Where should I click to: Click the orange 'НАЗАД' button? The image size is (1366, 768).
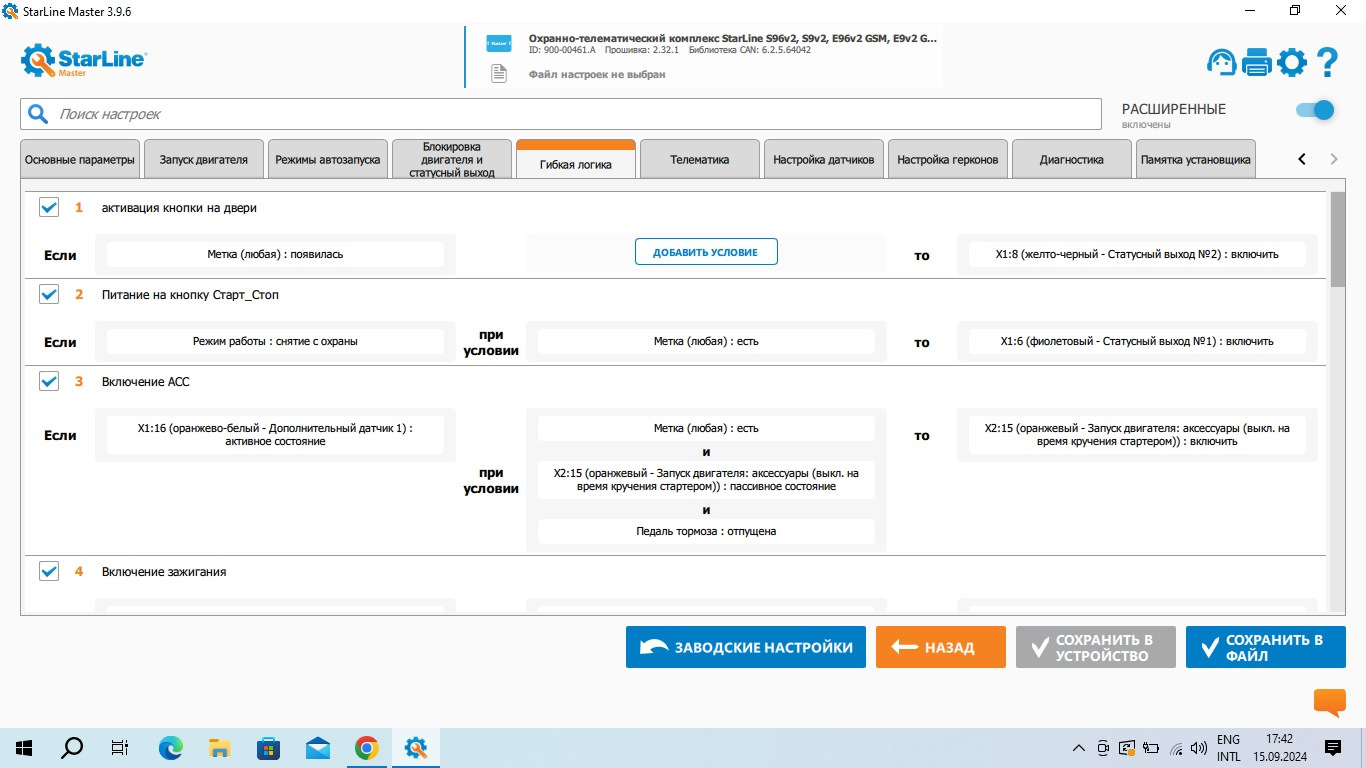click(x=941, y=647)
